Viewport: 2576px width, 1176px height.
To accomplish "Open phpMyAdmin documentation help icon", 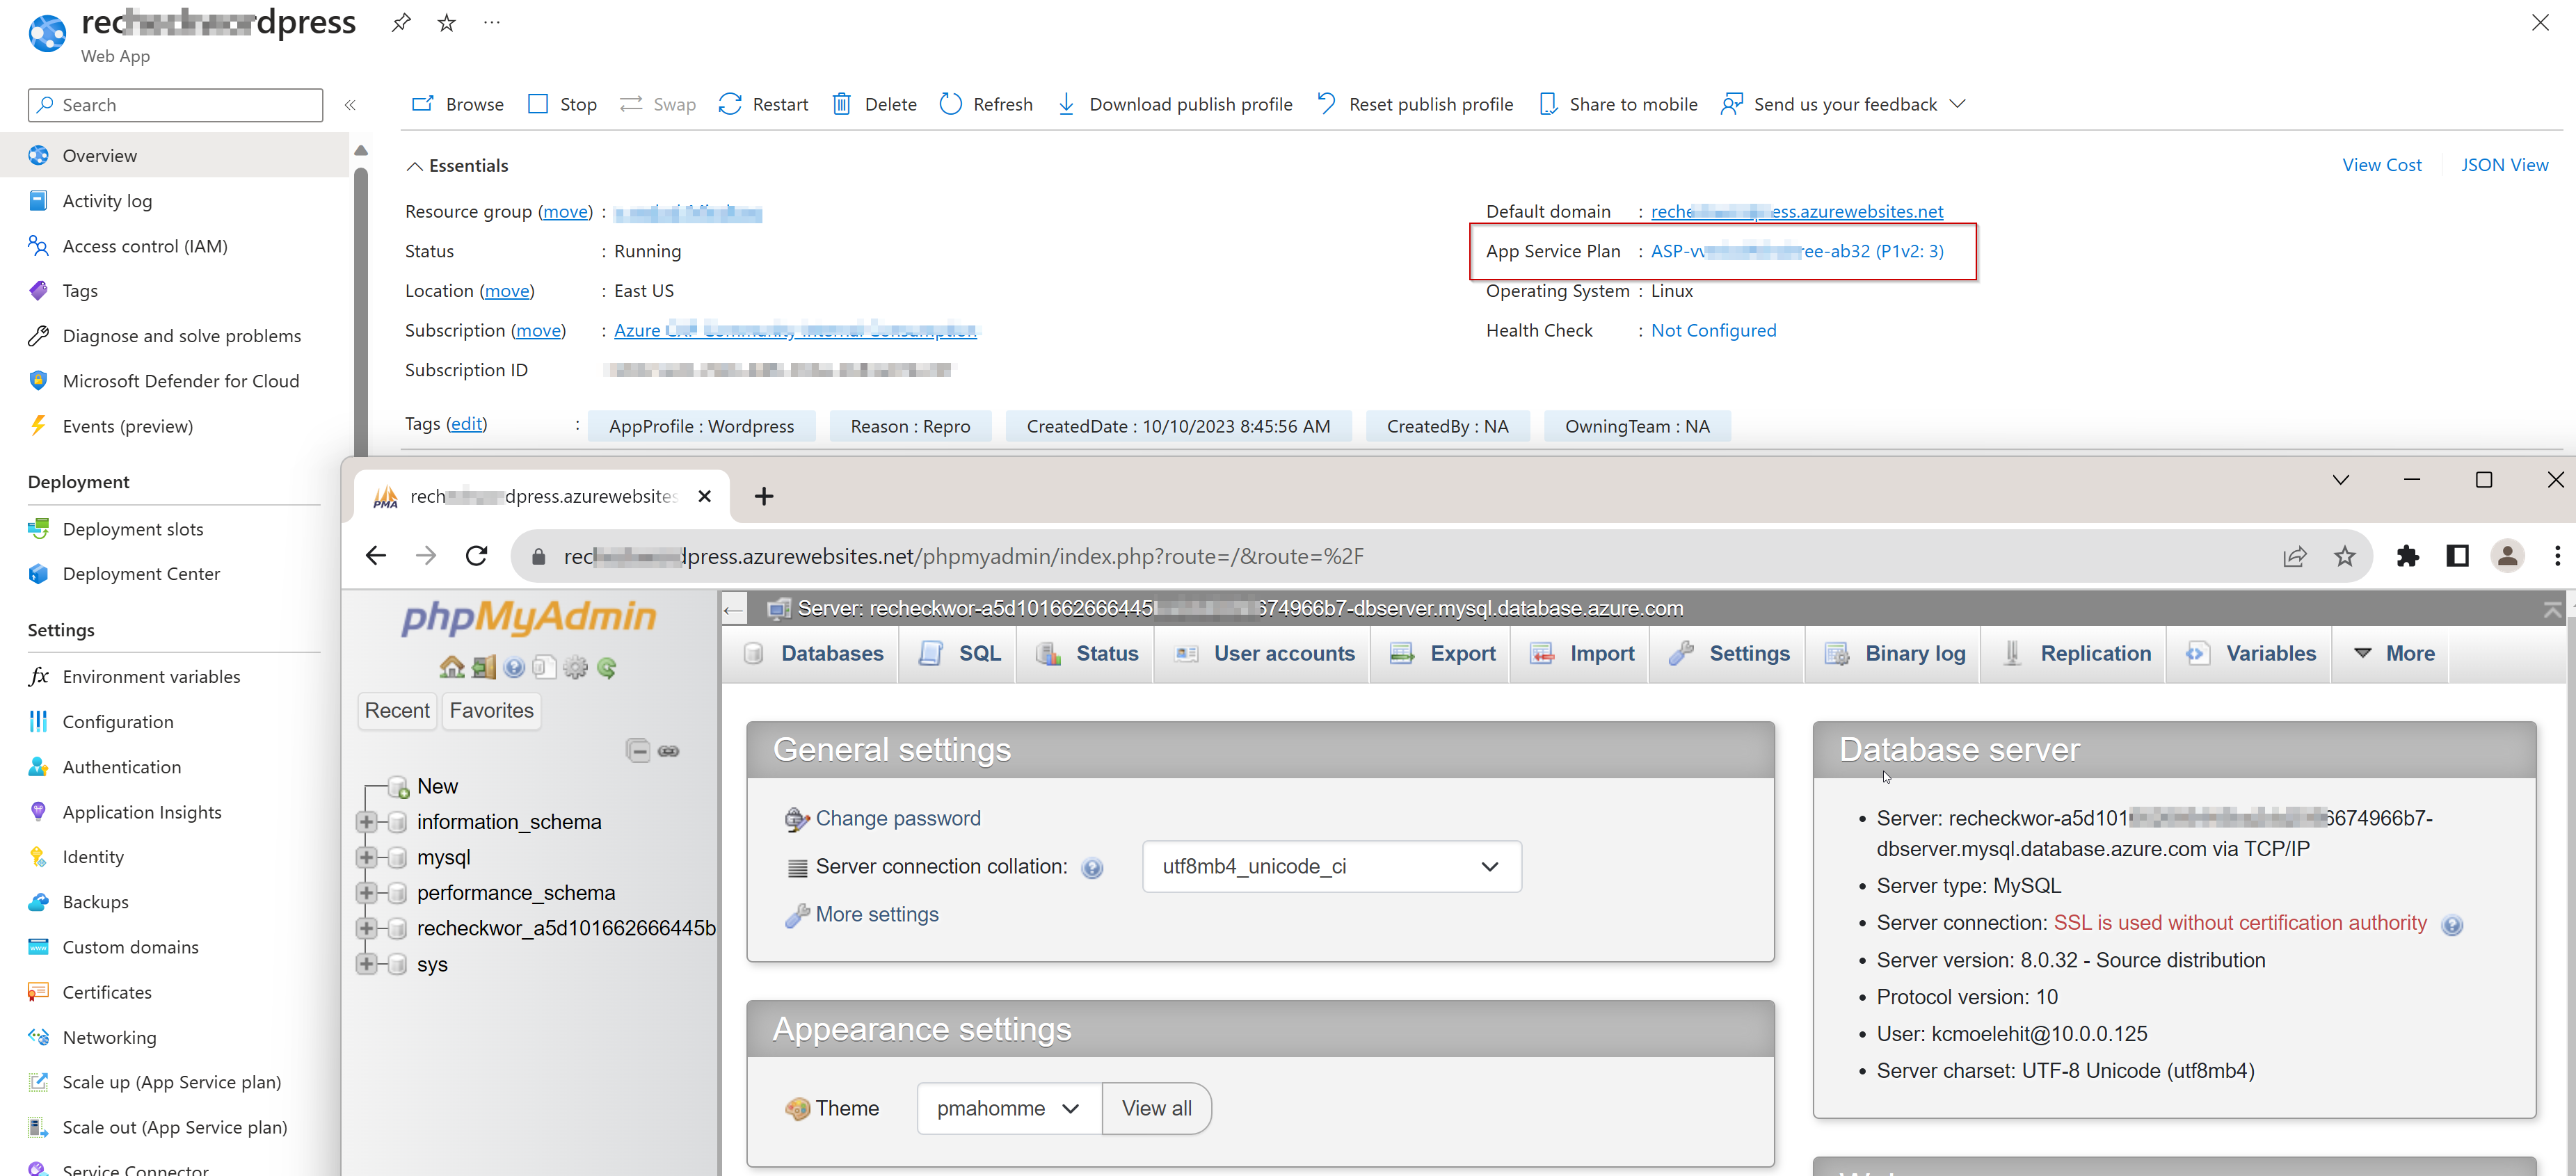I will (514, 667).
